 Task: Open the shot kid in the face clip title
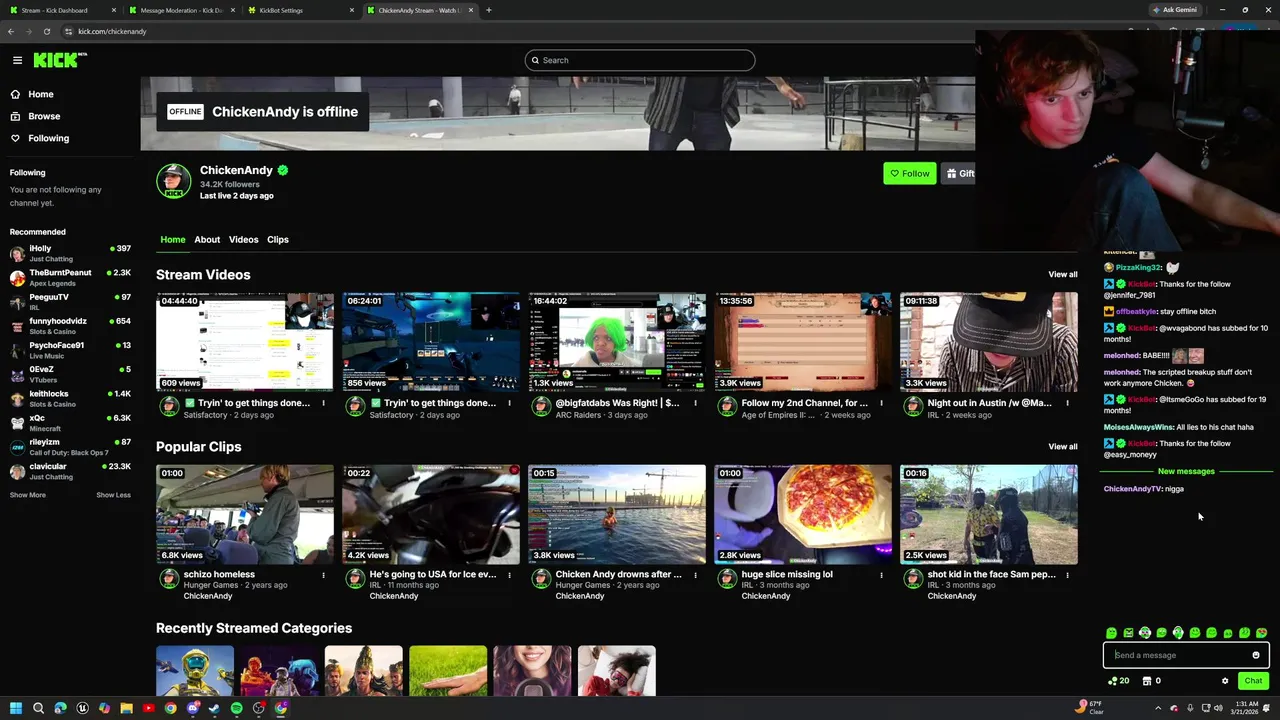991,574
